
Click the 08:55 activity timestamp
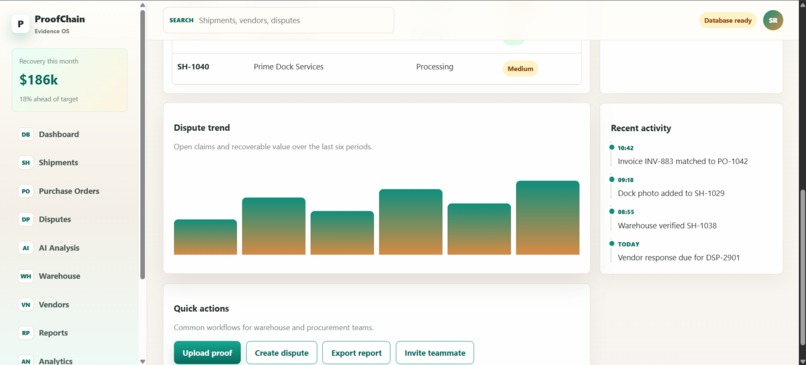[x=626, y=212]
